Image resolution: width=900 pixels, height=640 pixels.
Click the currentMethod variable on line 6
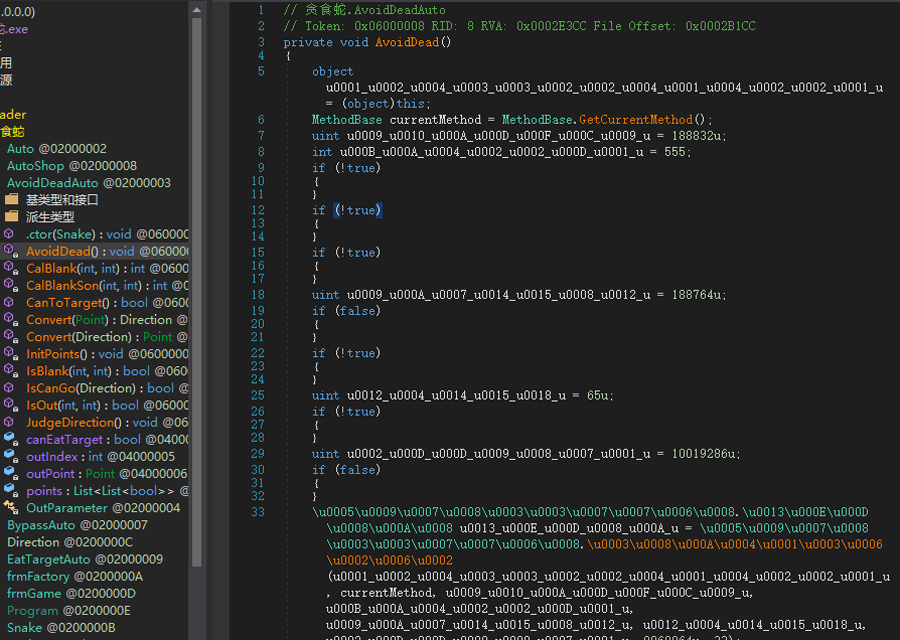435,120
